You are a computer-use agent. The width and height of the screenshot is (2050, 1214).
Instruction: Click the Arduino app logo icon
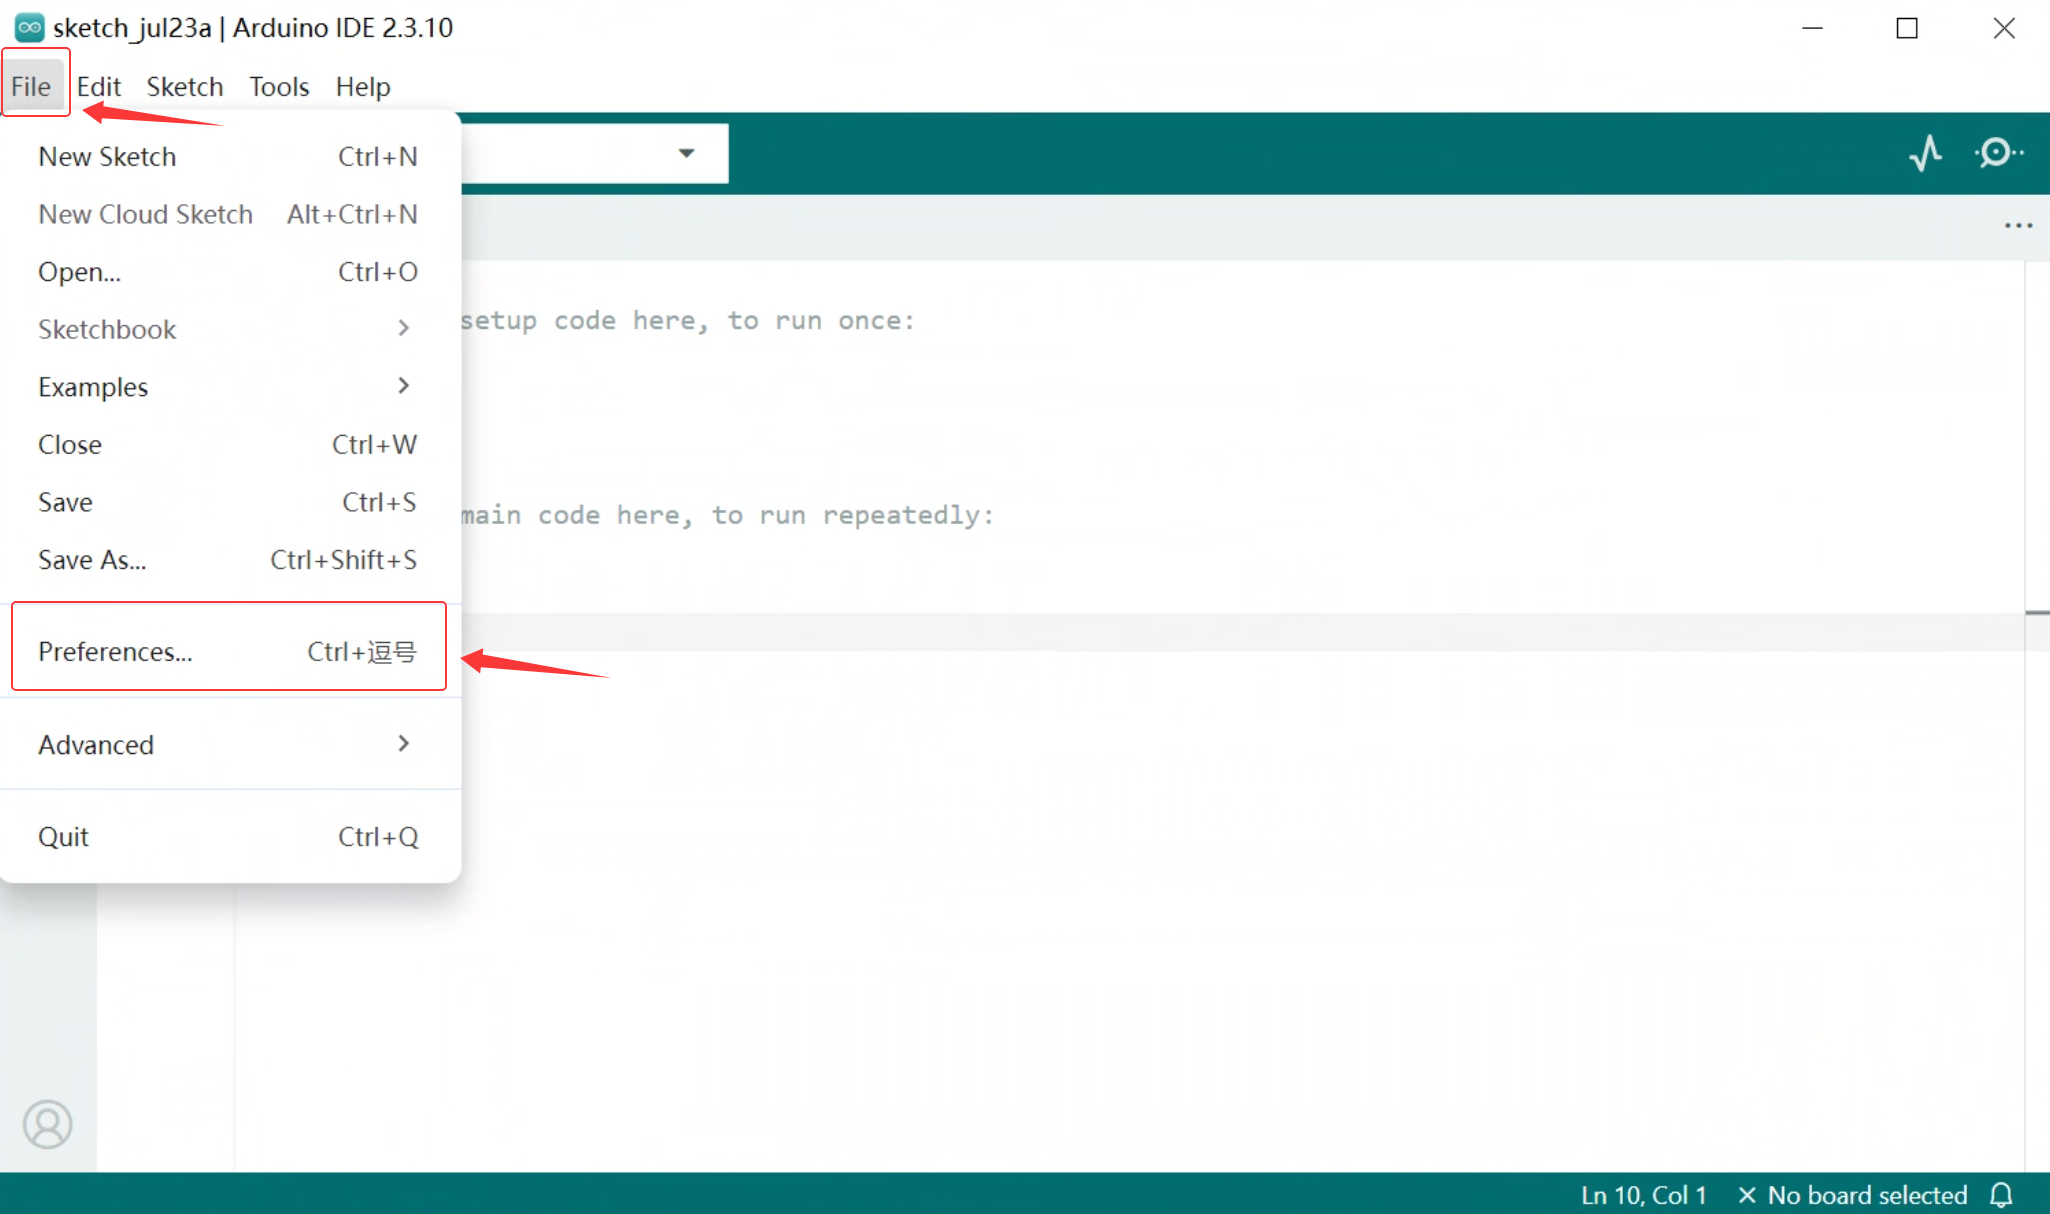[x=29, y=27]
